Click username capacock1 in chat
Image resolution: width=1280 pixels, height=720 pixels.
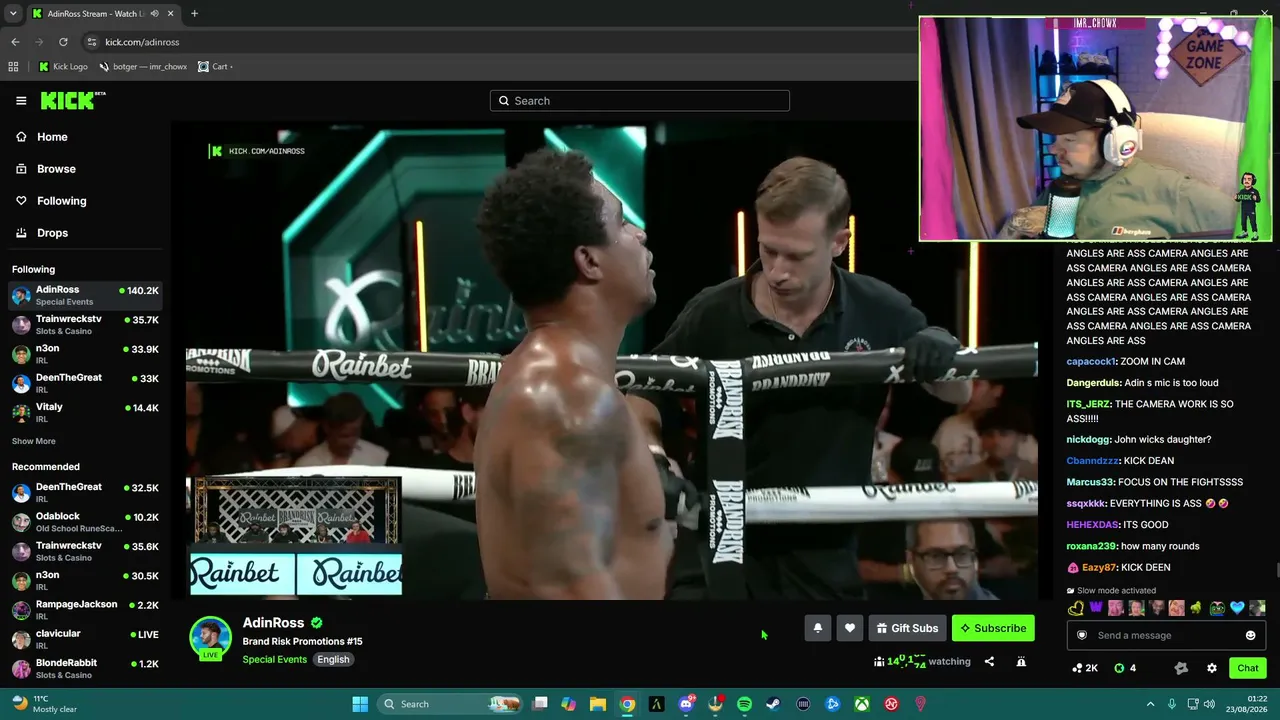pos(1091,361)
